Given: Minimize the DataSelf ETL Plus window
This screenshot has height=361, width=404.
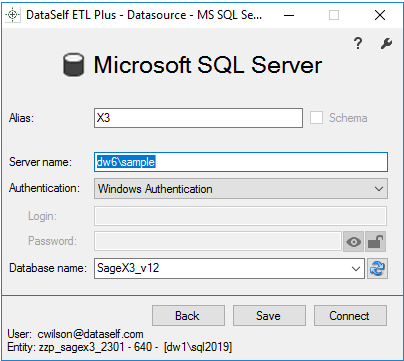Looking at the screenshot, I should 289,15.
